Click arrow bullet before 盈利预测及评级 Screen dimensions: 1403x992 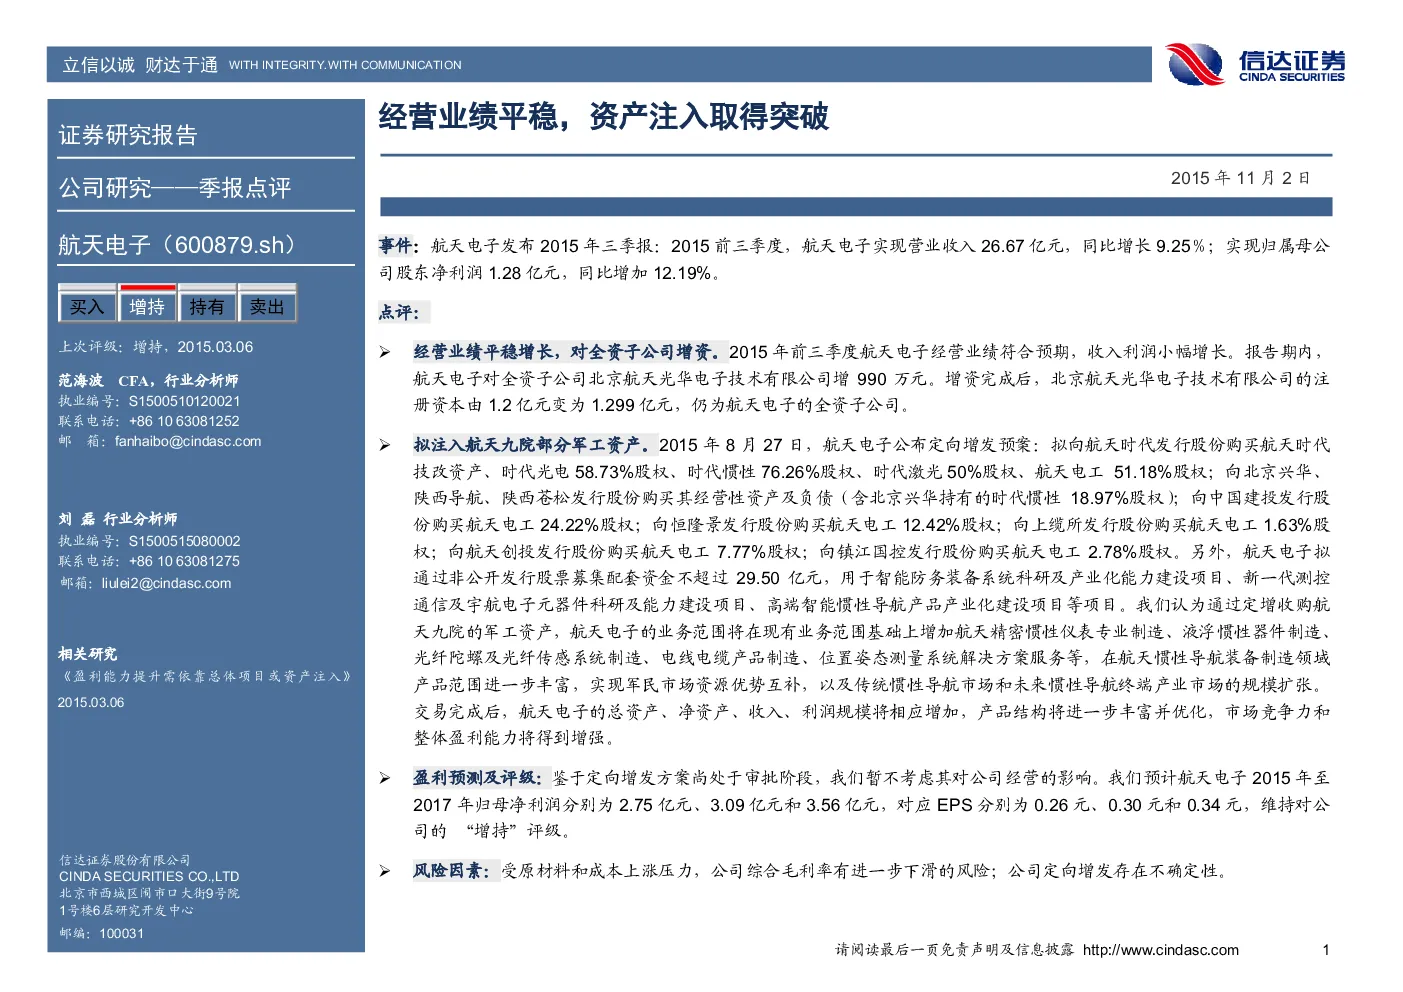click(x=385, y=778)
